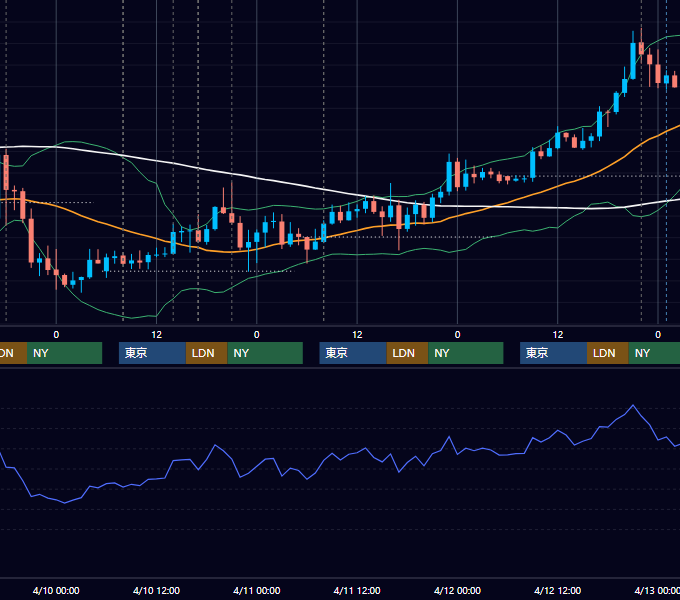Click the LDN session block on 4/10

tap(206, 353)
